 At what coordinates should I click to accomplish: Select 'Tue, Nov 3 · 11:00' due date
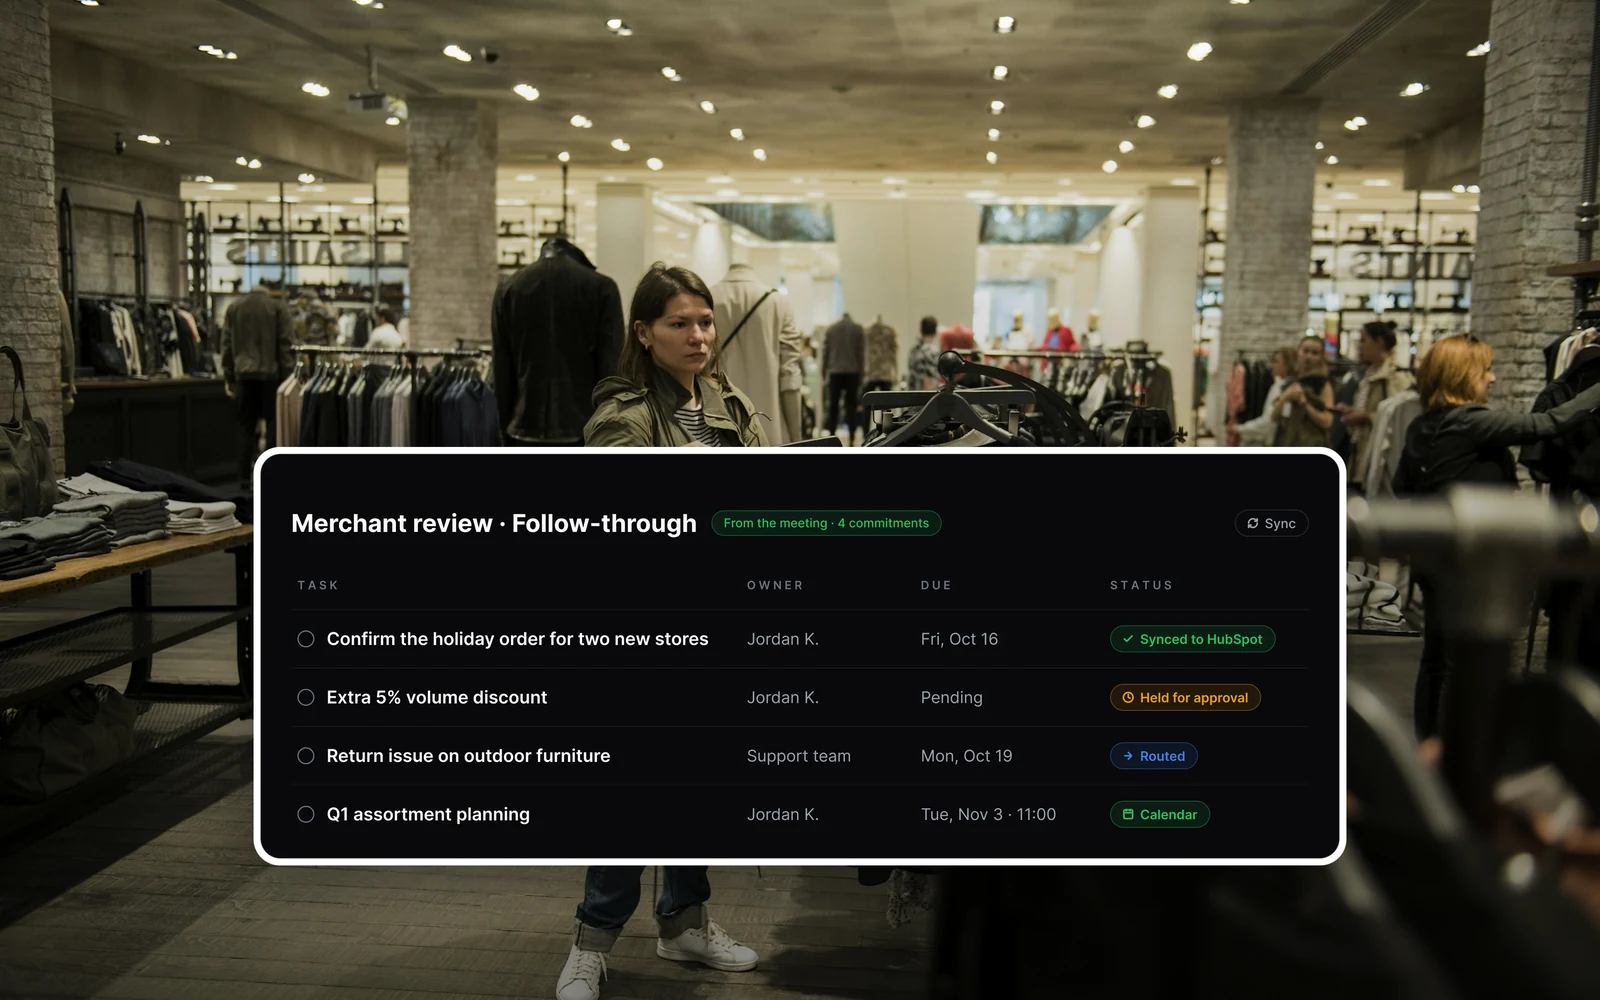tap(988, 814)
